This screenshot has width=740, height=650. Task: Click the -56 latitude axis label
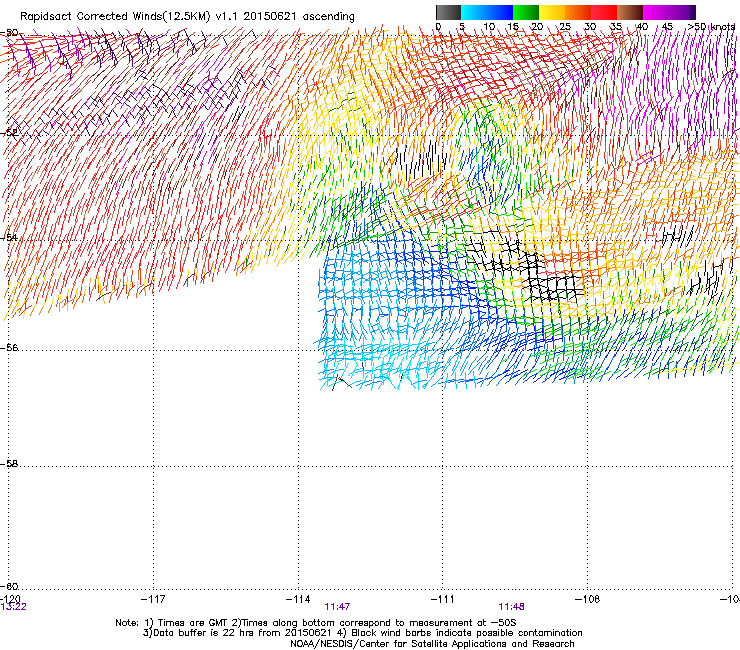(9, 347)
